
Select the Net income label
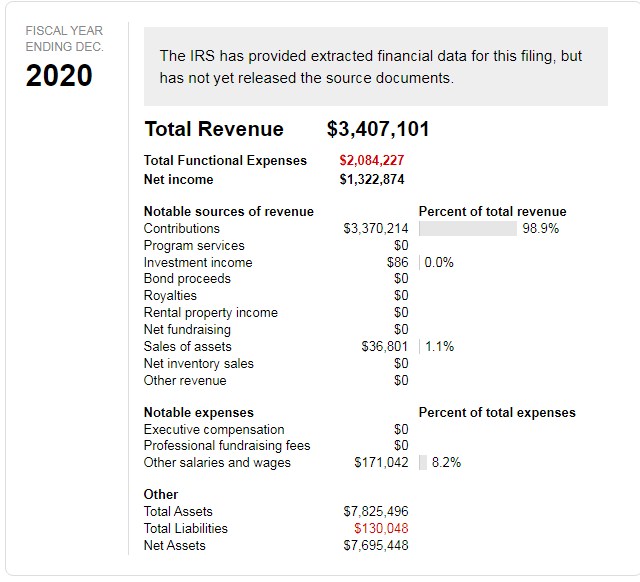coord(178,180)
